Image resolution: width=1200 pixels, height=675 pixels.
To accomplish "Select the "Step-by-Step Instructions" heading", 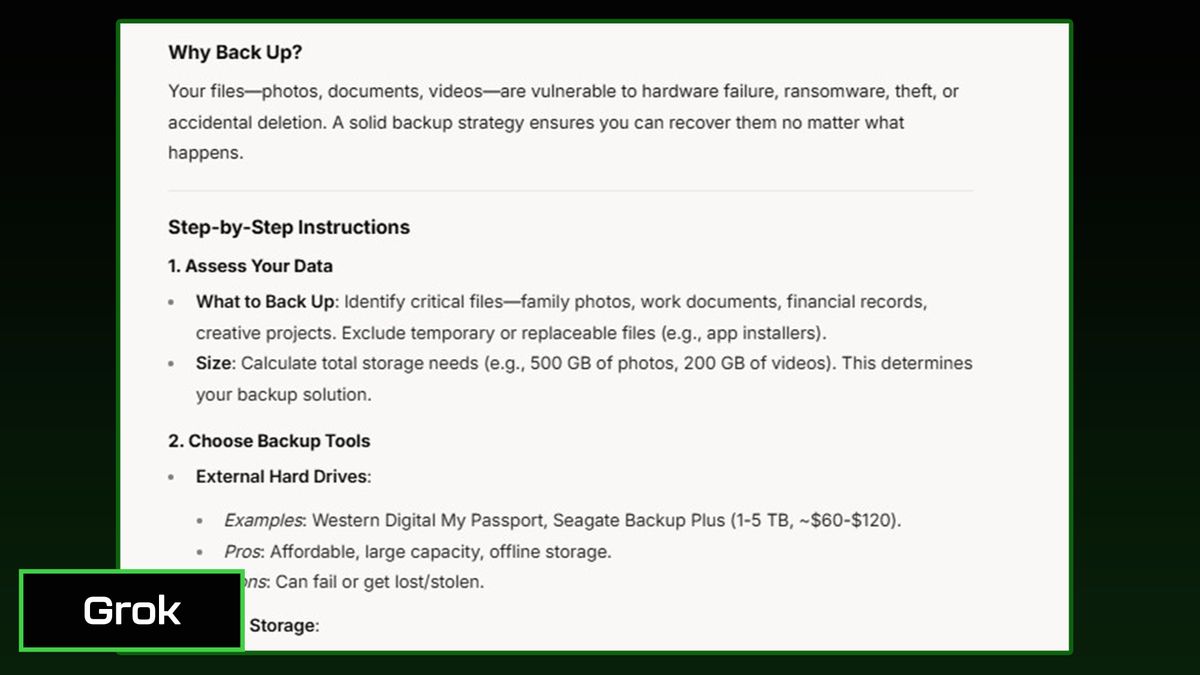I will 289,227.
